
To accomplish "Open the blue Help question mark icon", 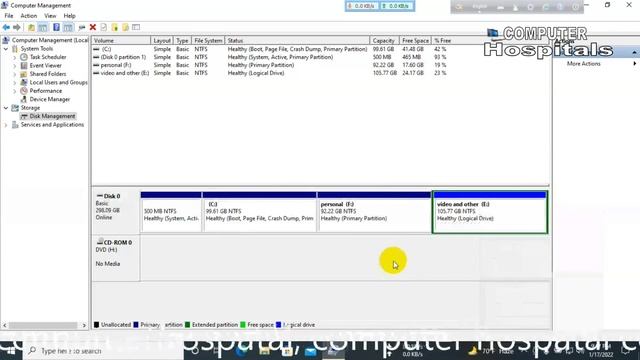I will [56, 27].
